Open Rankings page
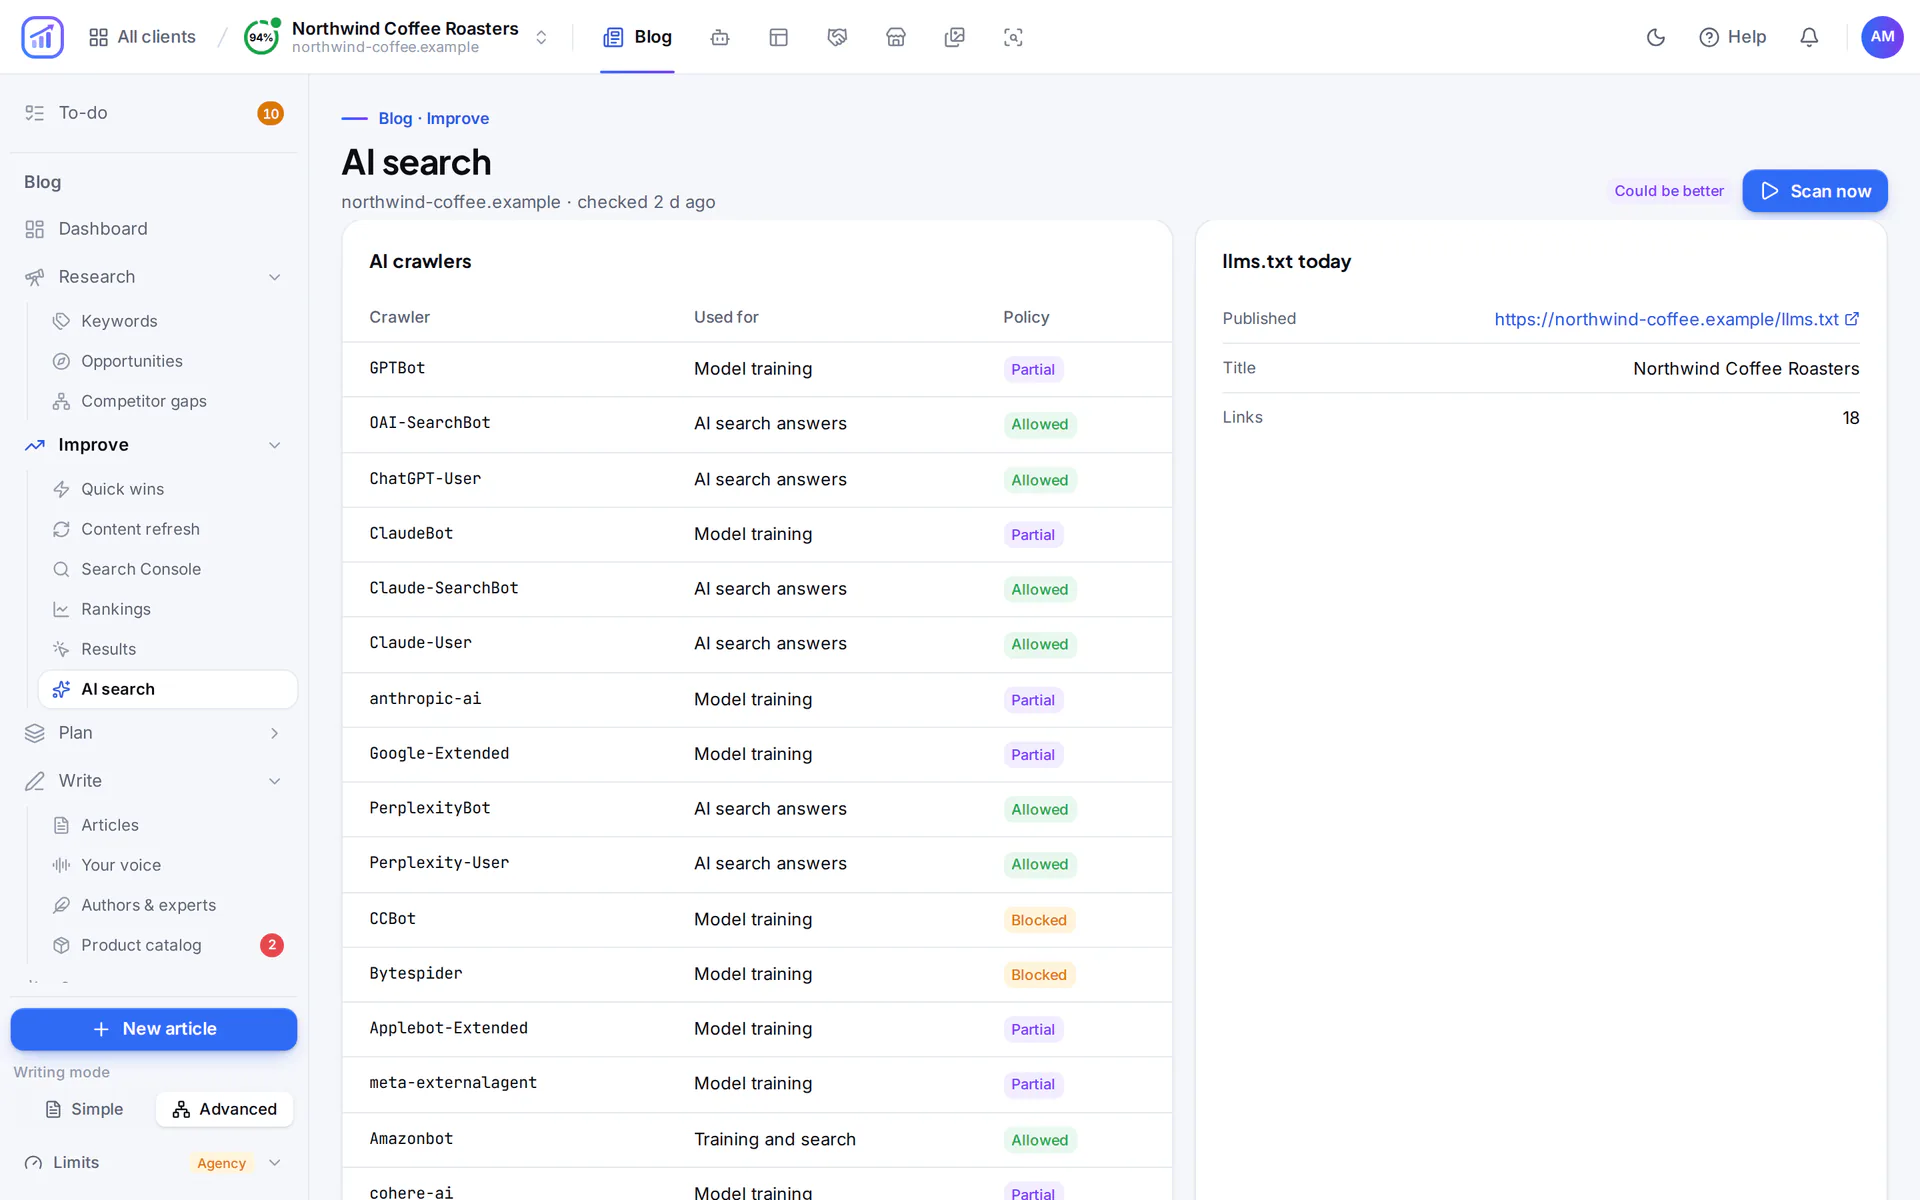The image size is (1920, 1200). 168,609
